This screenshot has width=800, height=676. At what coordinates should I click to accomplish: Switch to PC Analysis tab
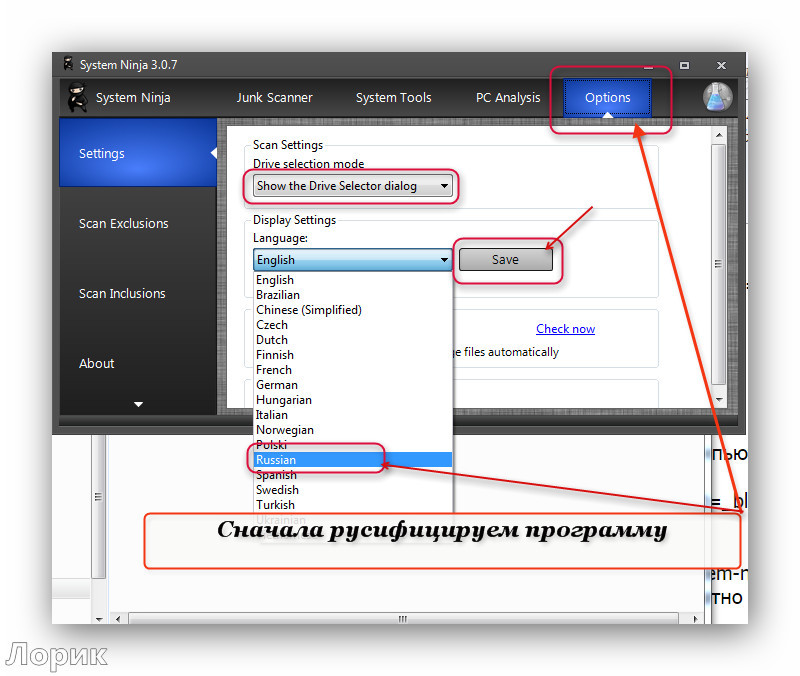[508, 97]
